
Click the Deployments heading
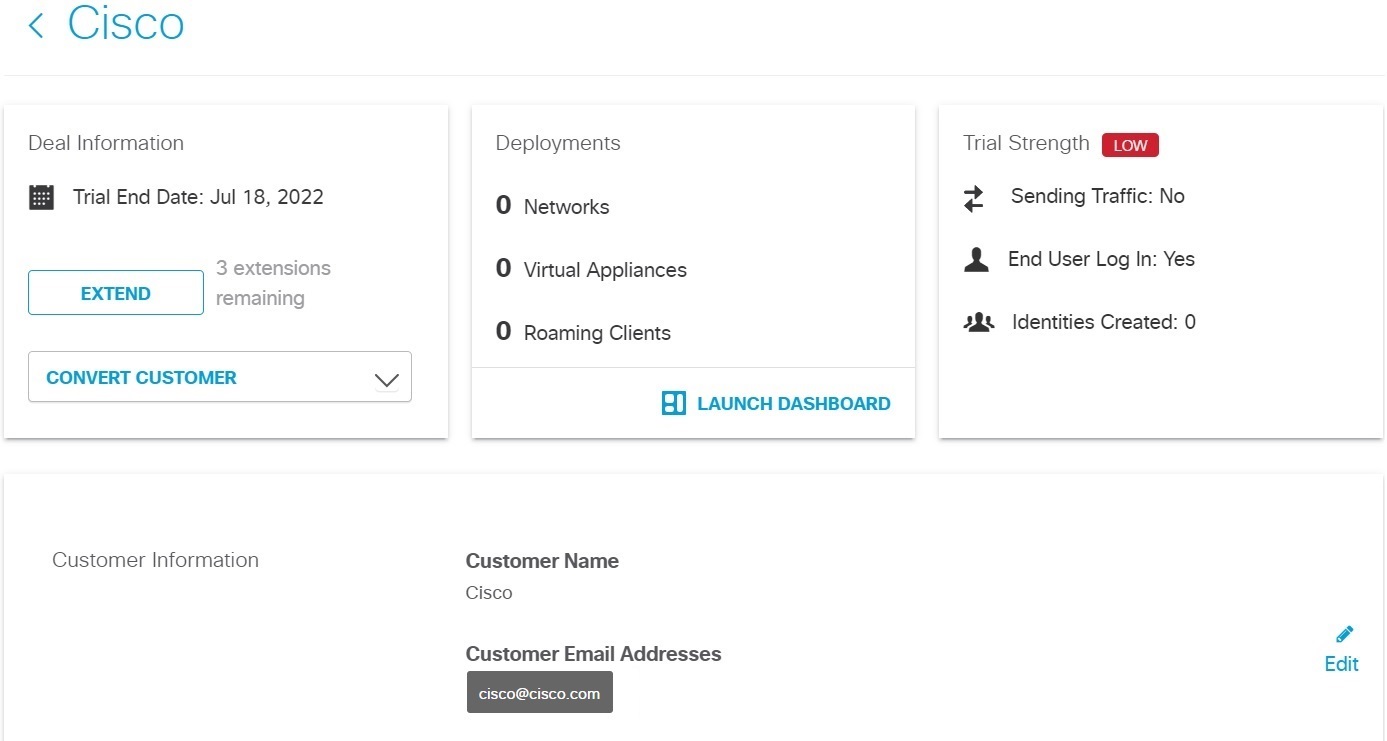tap(558, 143)
